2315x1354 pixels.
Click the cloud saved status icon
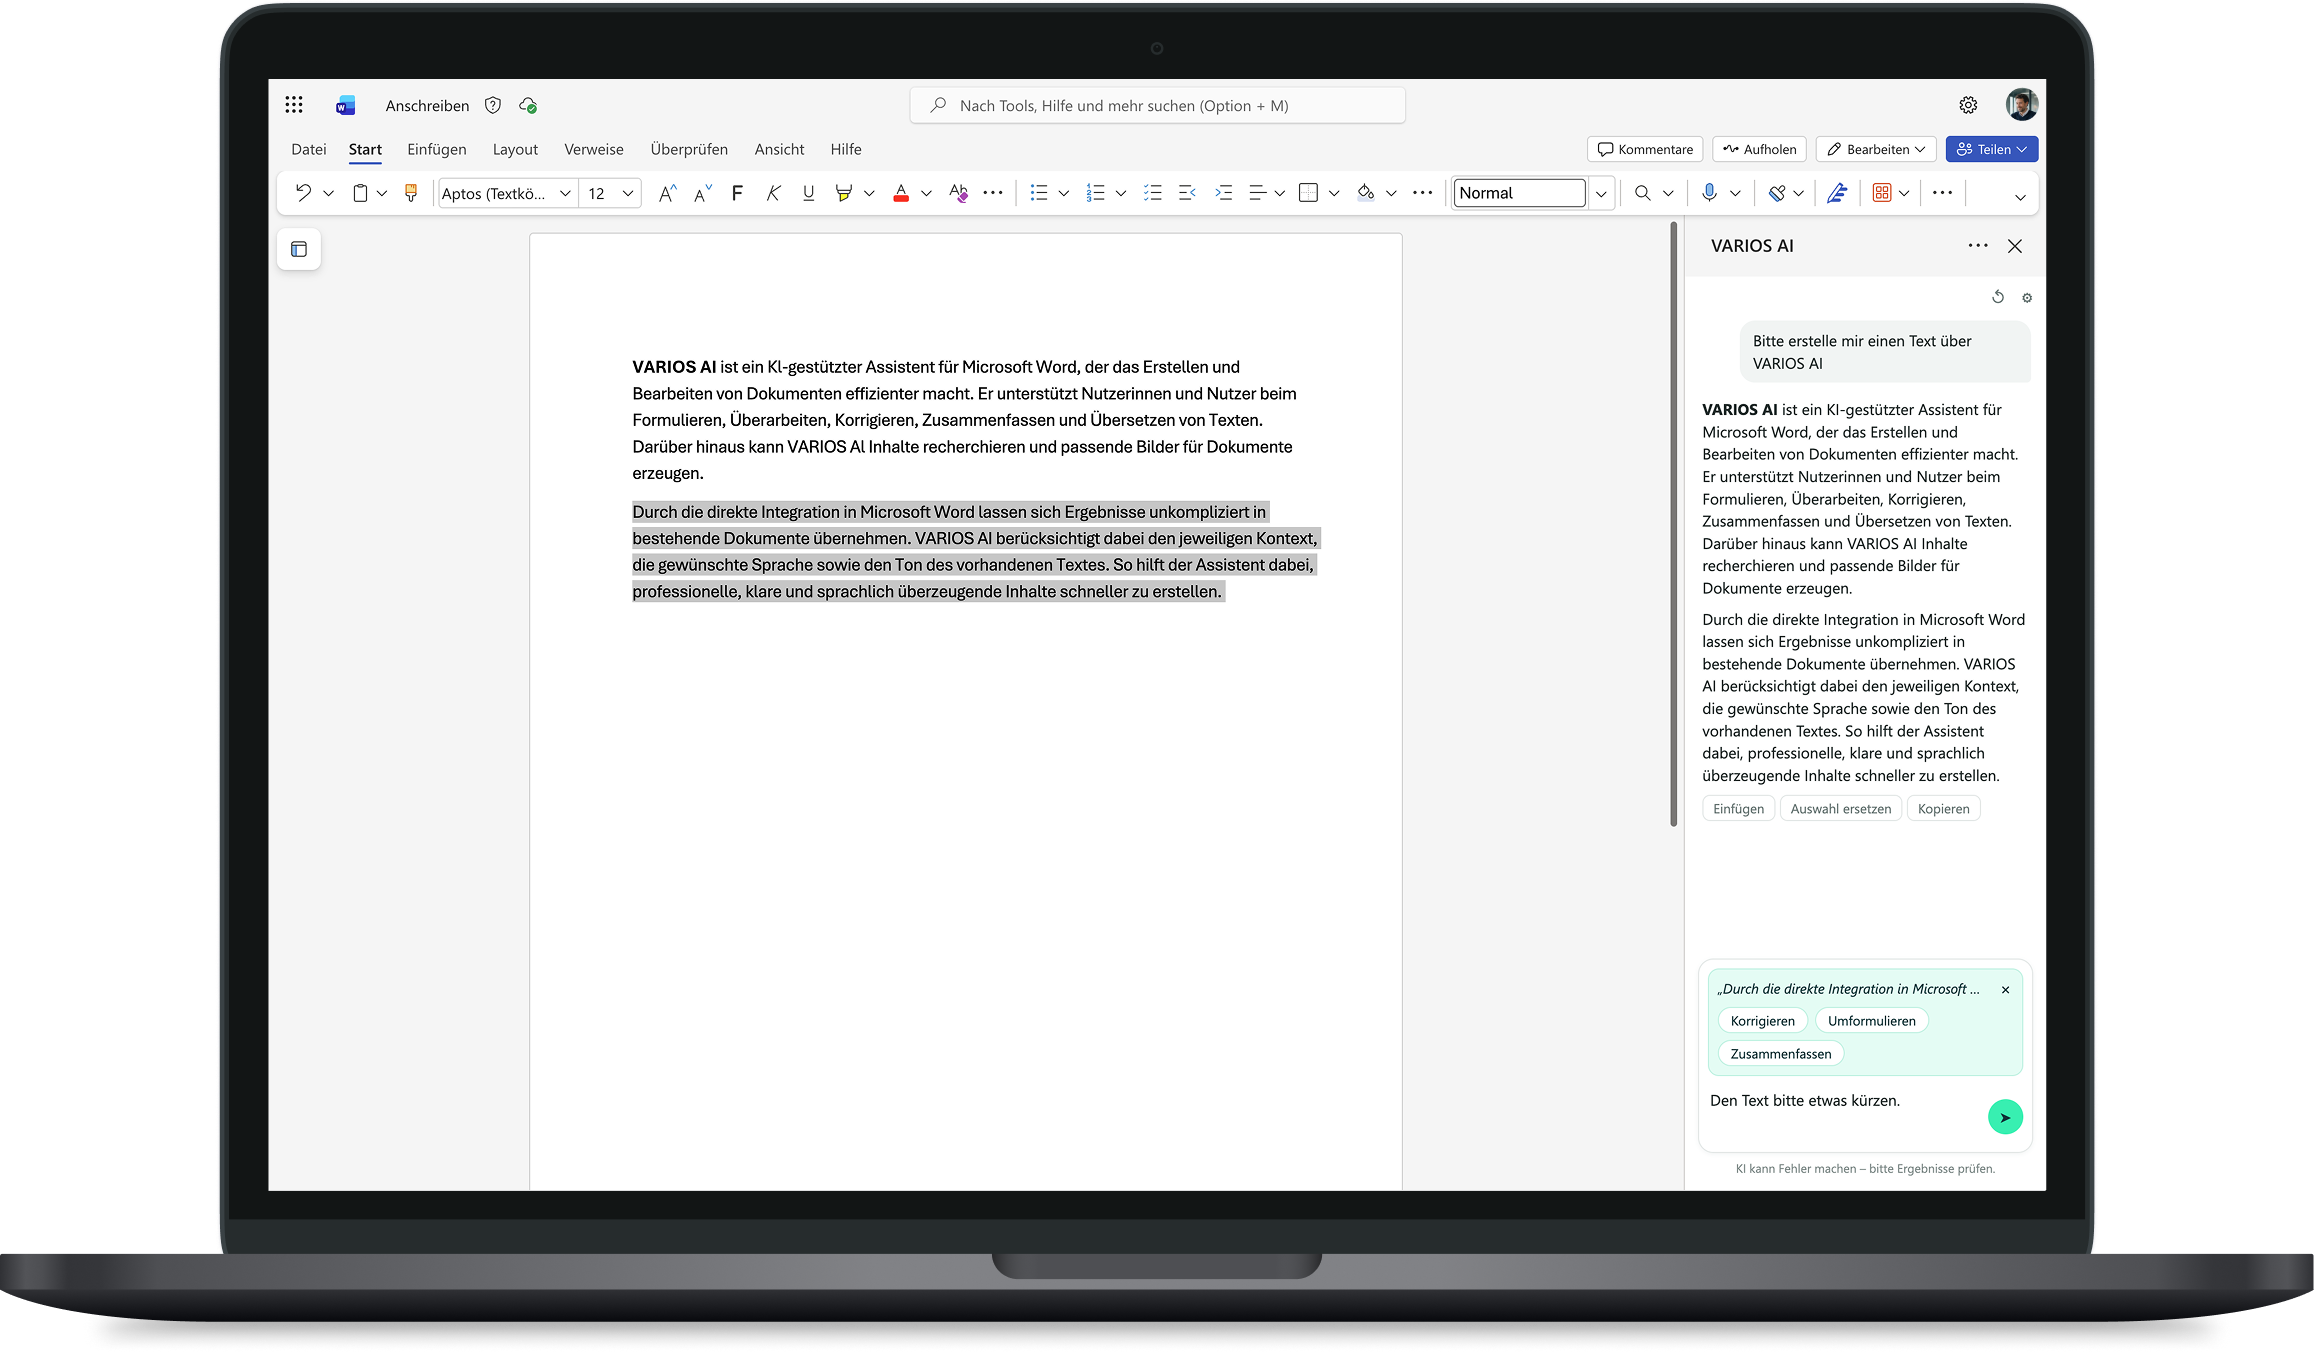[x=528, y=105]
